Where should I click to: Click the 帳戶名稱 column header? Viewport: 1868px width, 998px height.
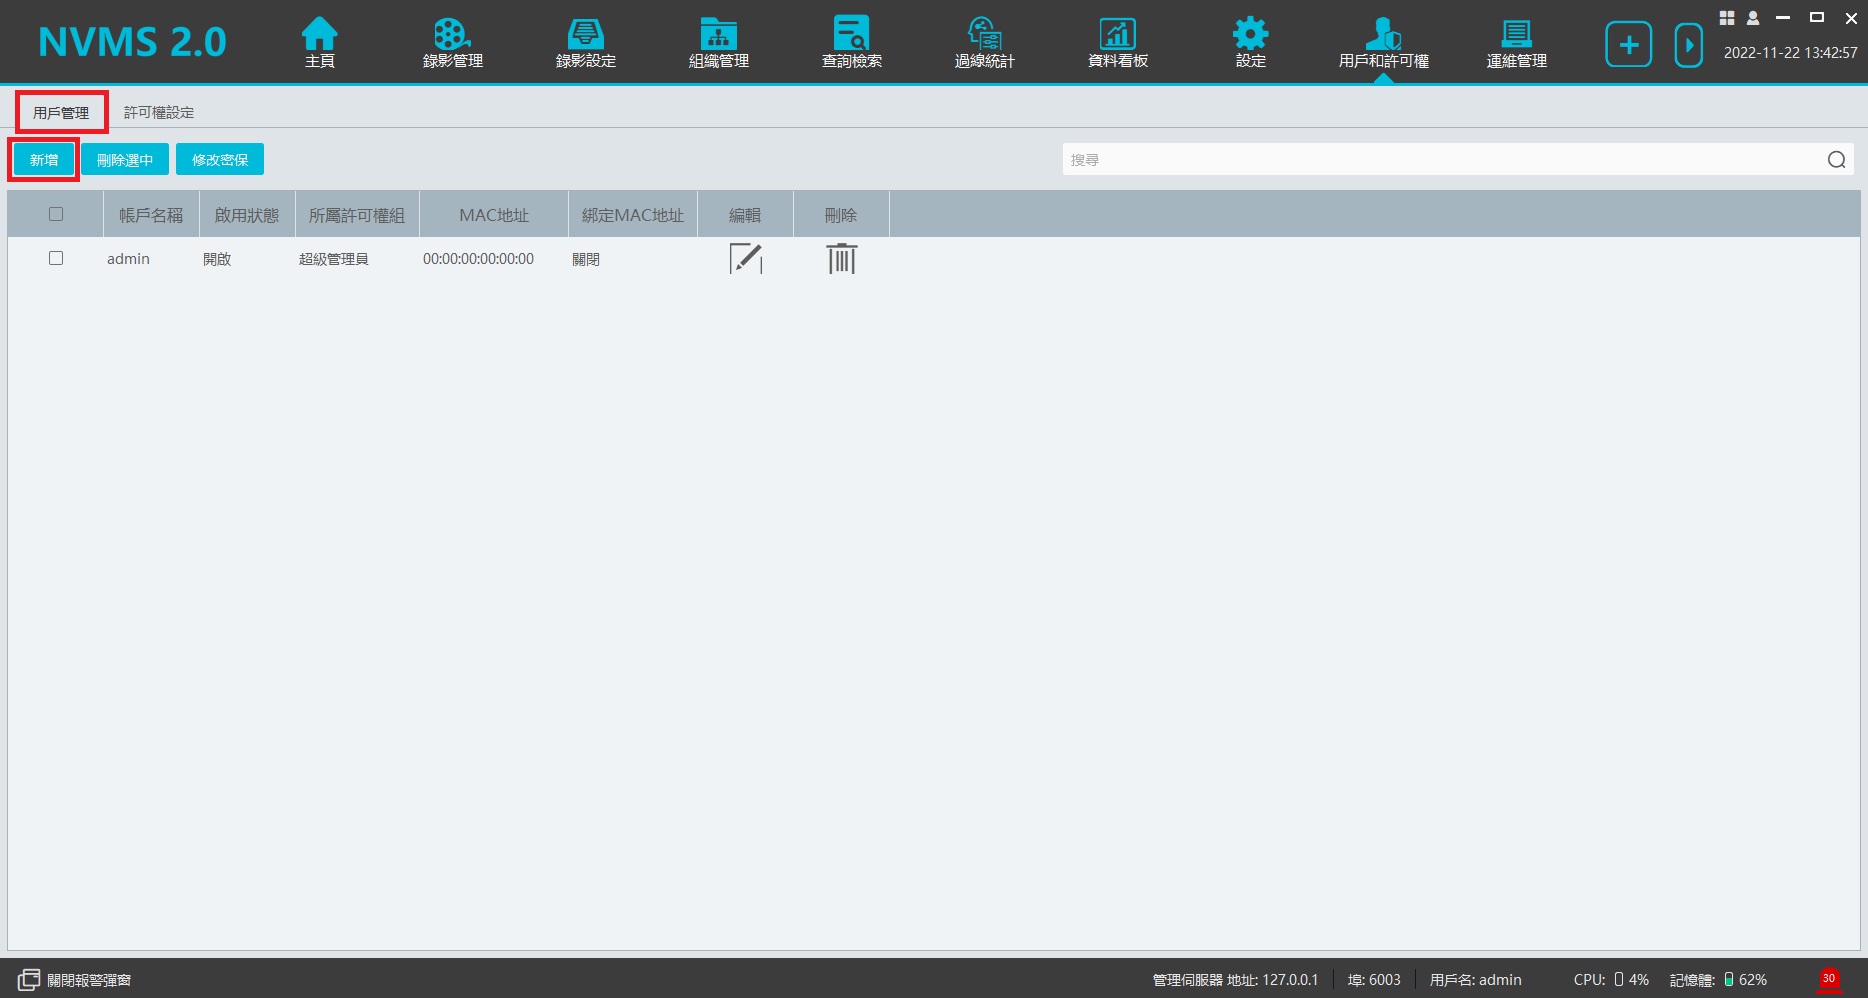coord(151,215)
